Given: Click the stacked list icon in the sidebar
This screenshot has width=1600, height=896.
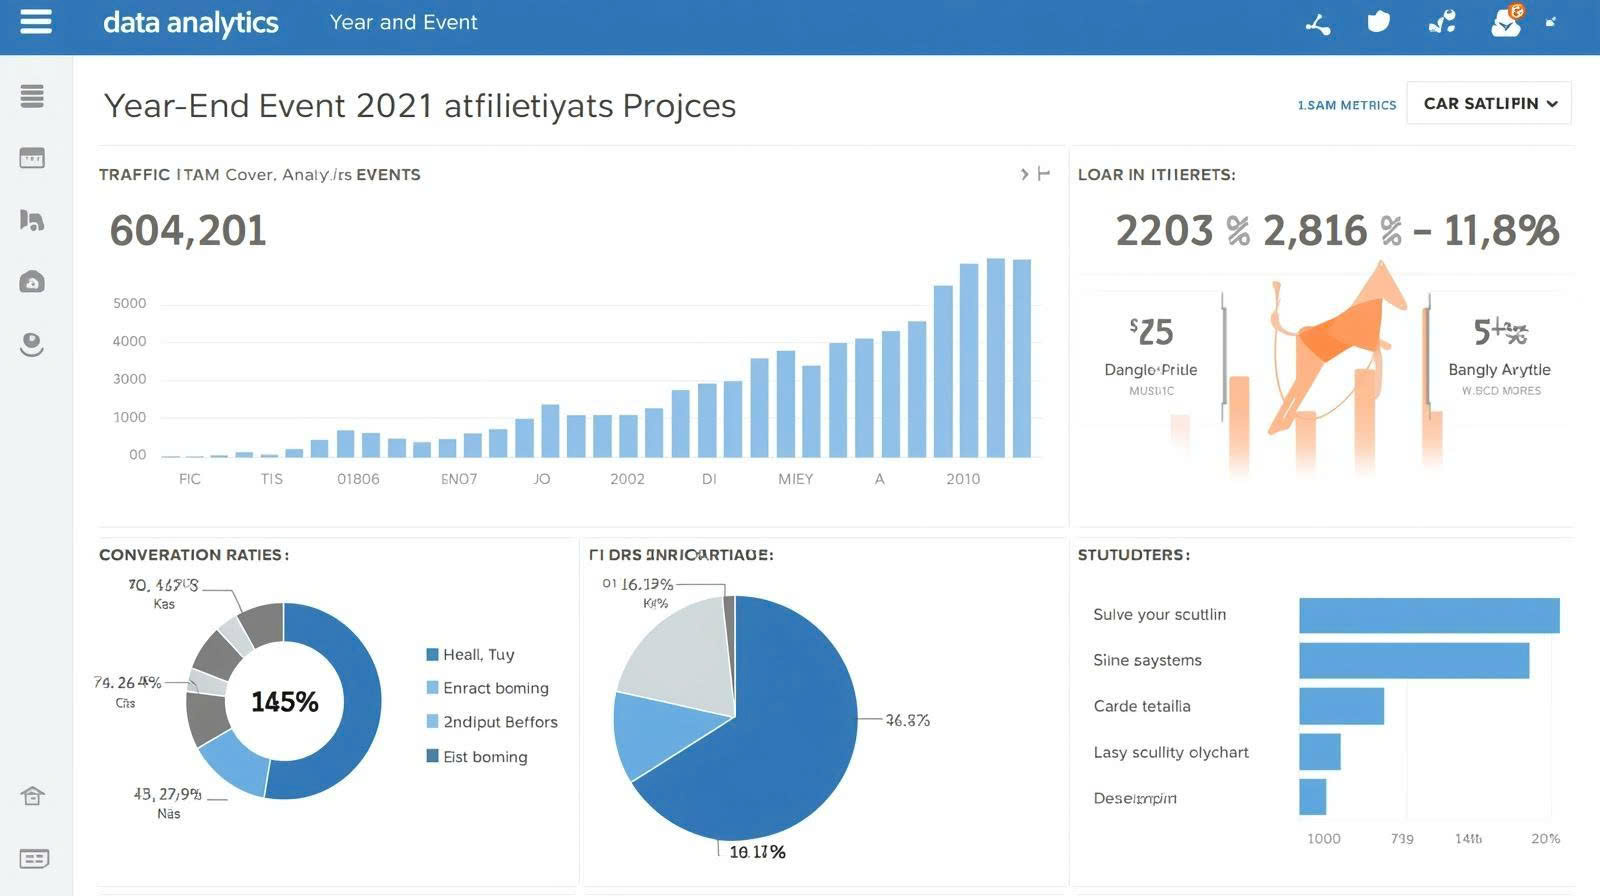Looking at the screenshot, I should [x=32, y=96].
